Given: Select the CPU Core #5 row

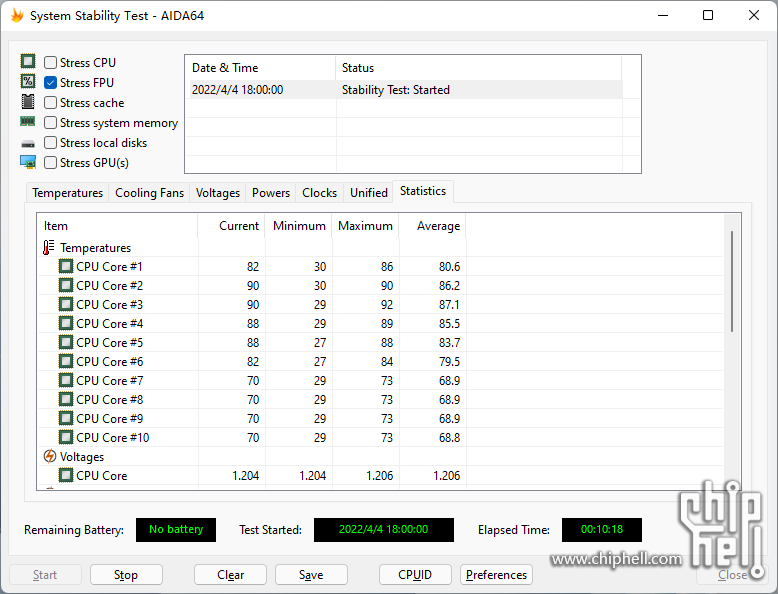Looking at the screenshot, I should [x=109, y=343].
